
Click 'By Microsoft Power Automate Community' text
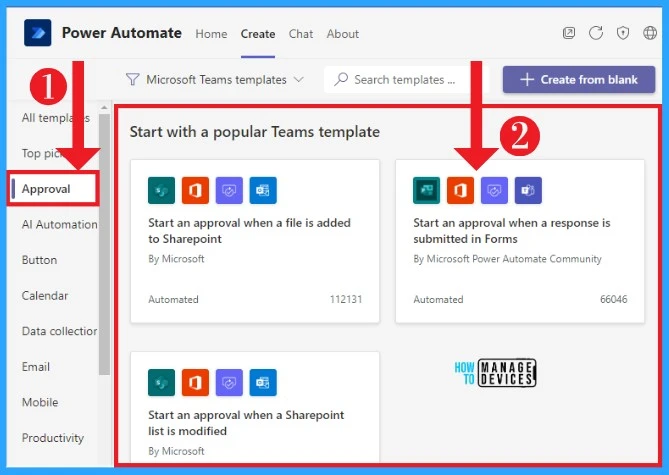click(x=507, y=259)
